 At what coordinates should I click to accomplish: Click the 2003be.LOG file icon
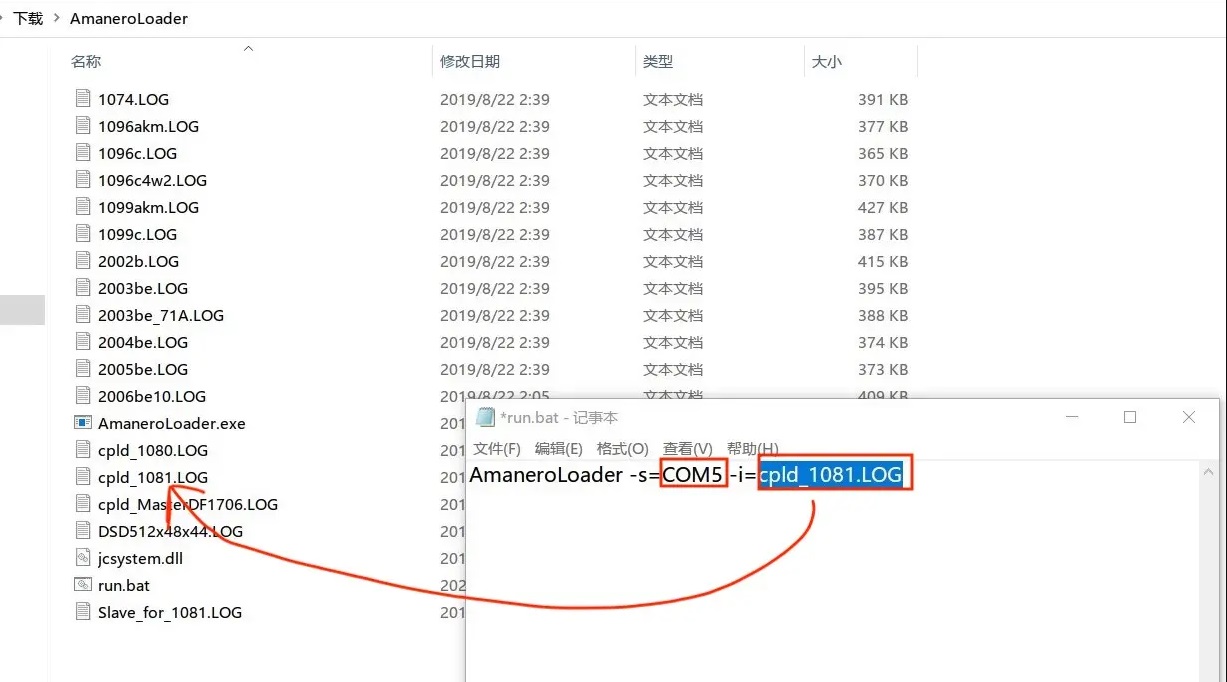coord(82,288)
